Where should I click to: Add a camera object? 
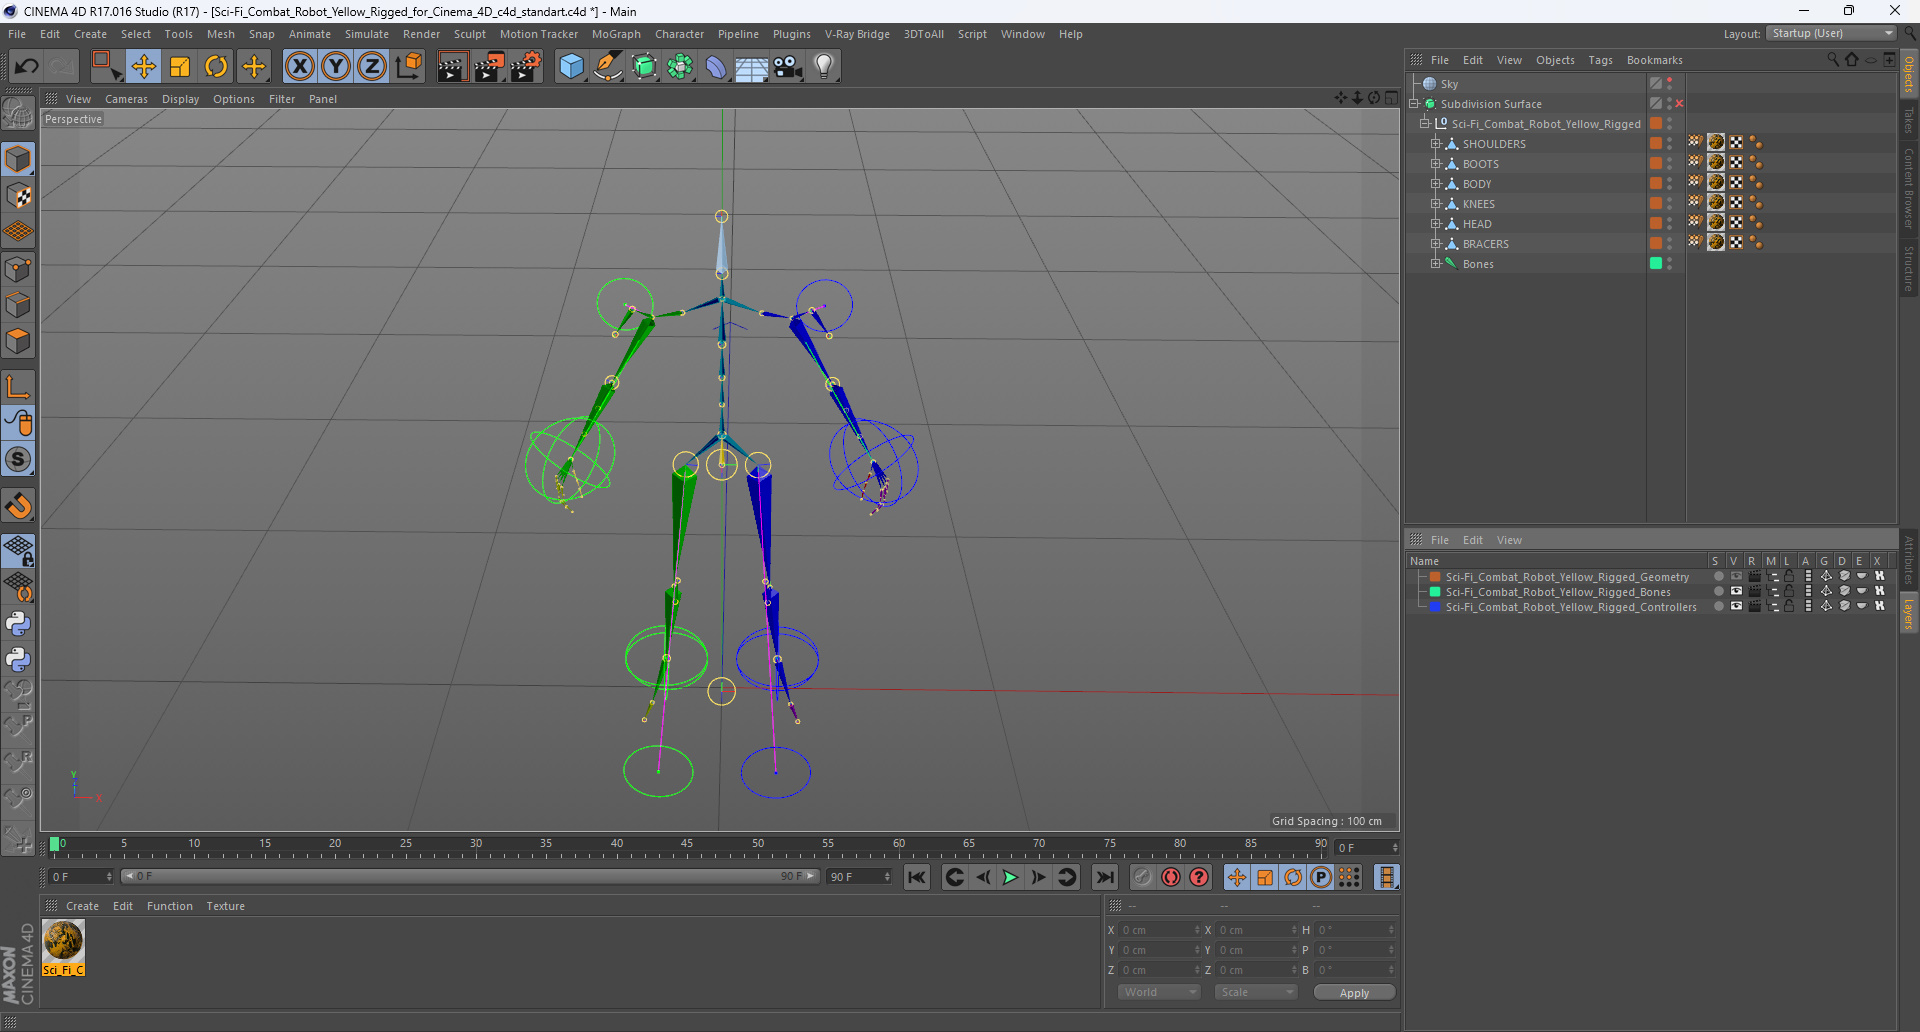pyautogui.click(x=788, y=67)
